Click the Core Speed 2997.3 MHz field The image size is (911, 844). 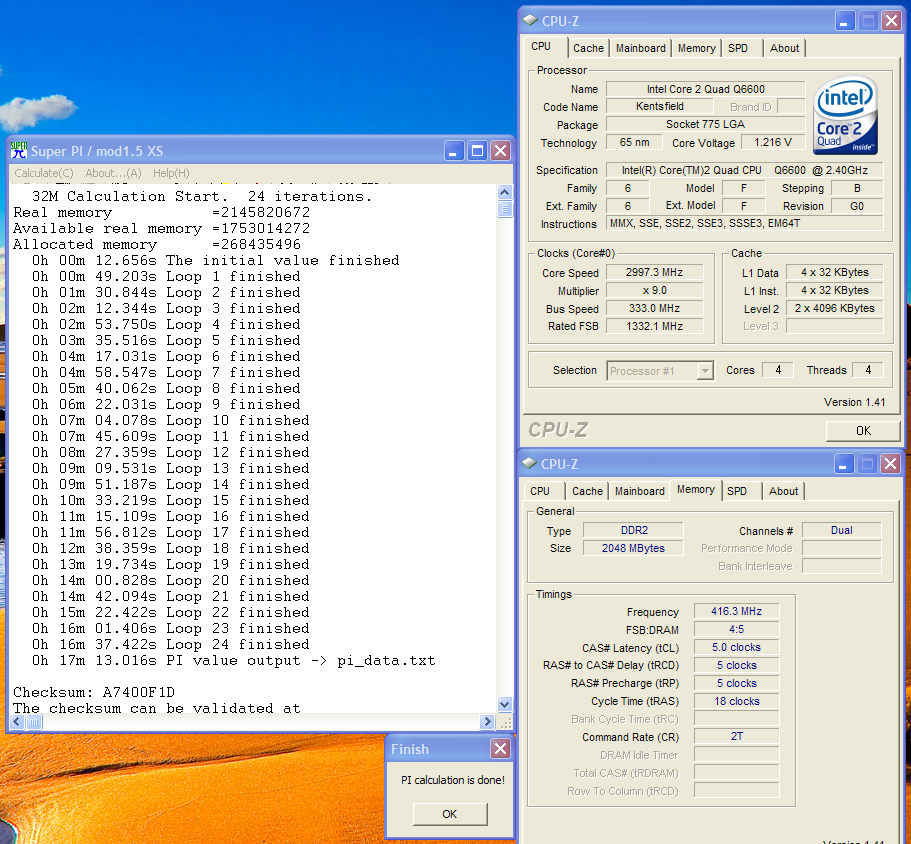pyautogui.click(x=654, y=272)
